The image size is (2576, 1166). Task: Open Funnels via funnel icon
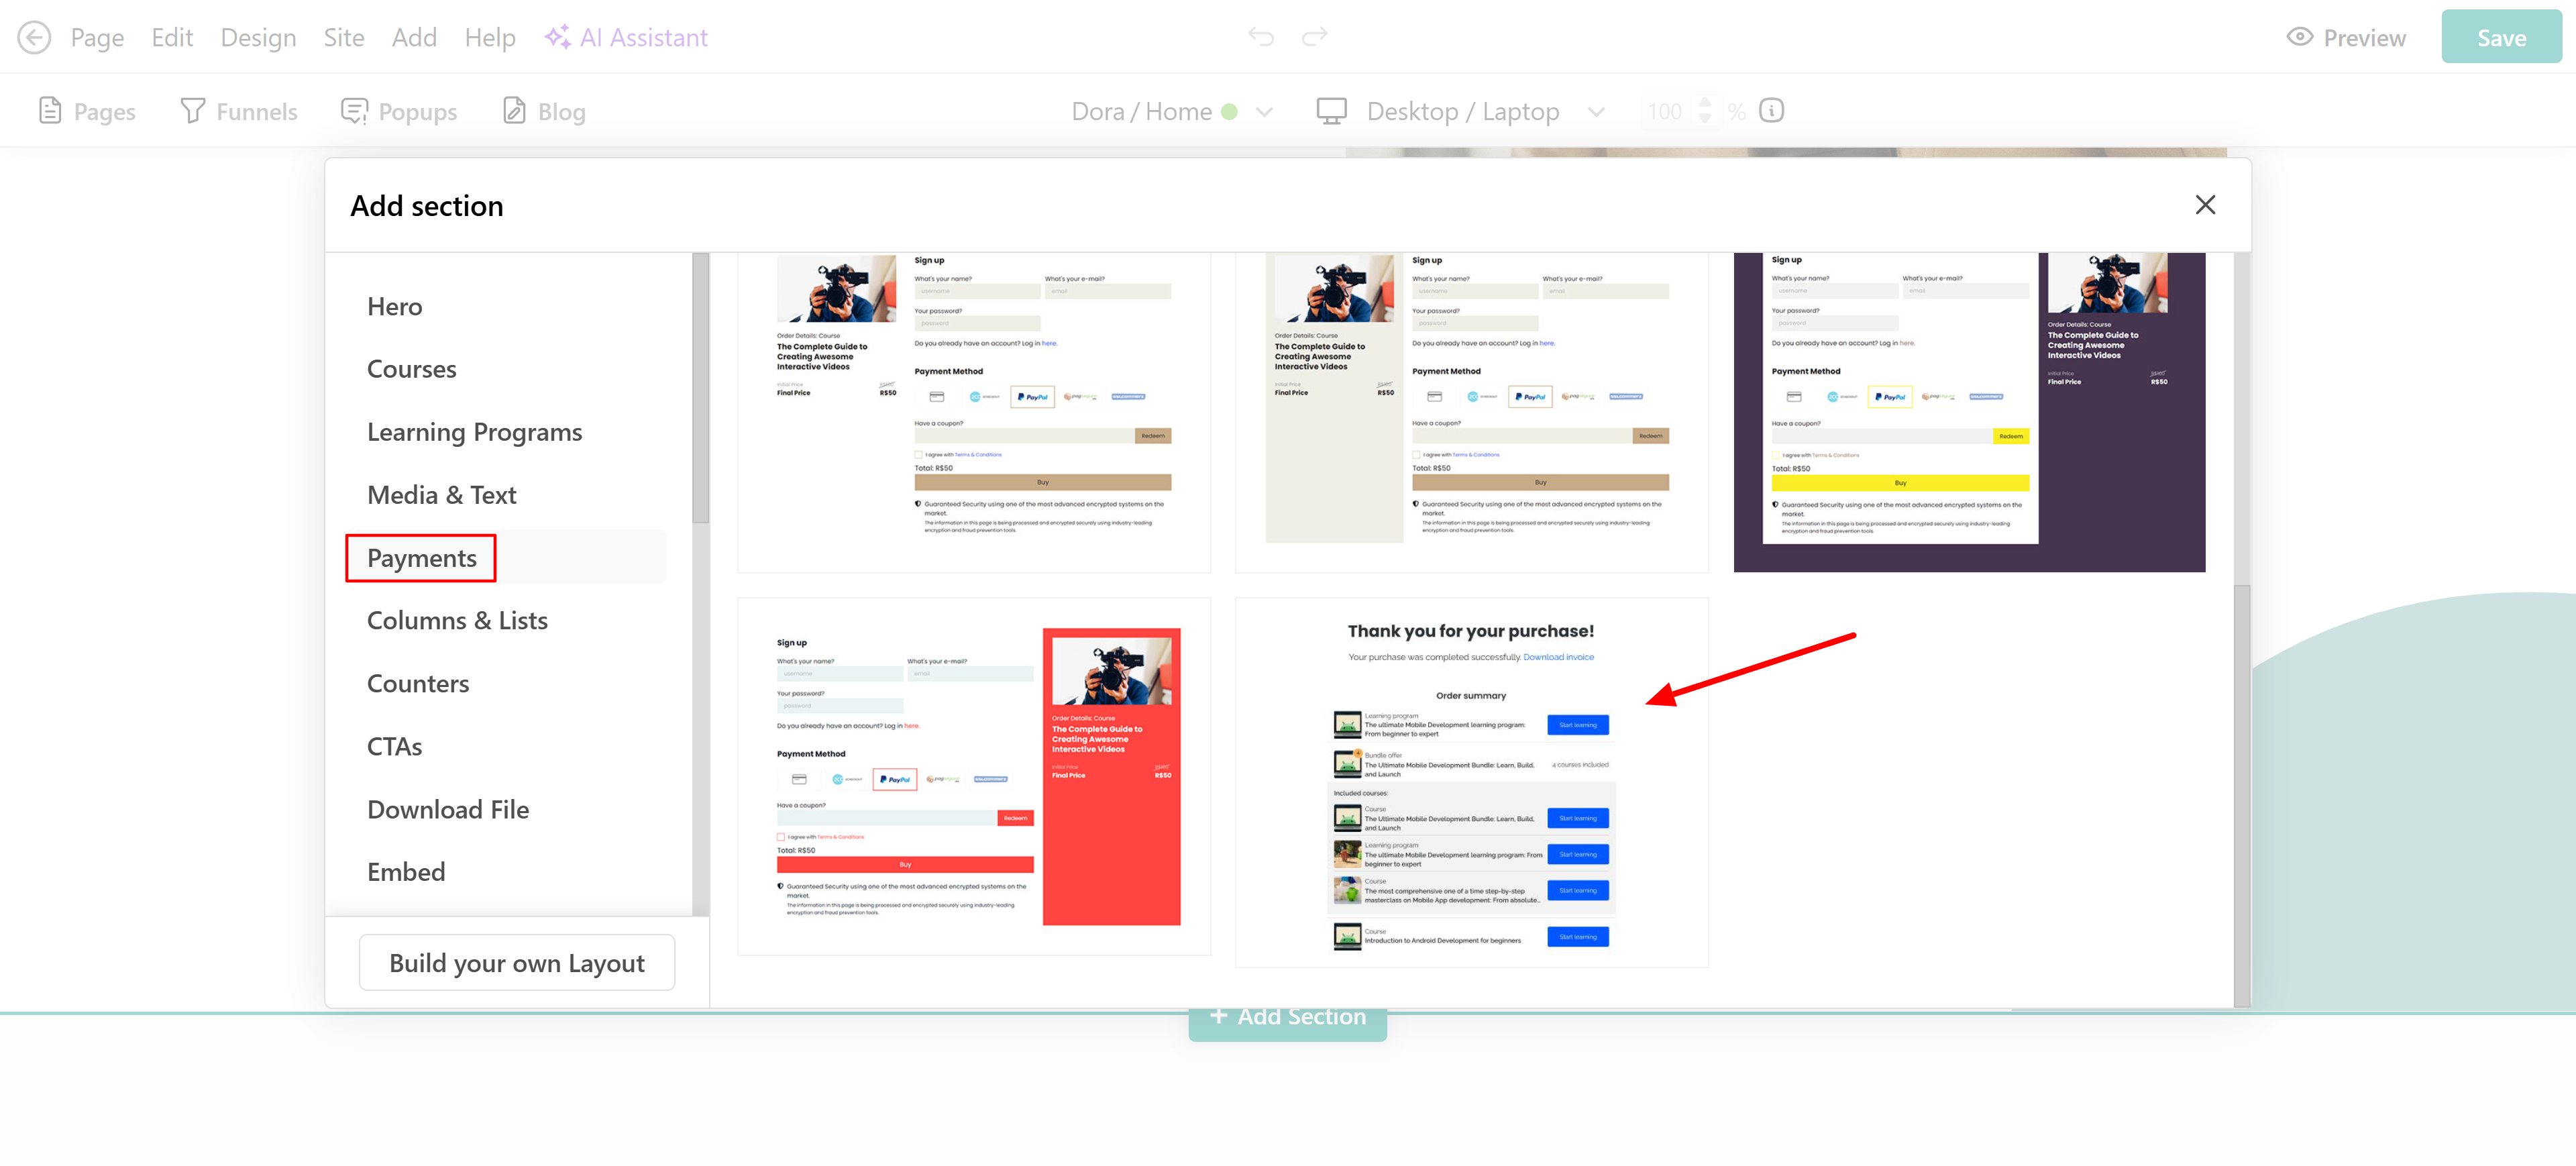tap(192, 111)
